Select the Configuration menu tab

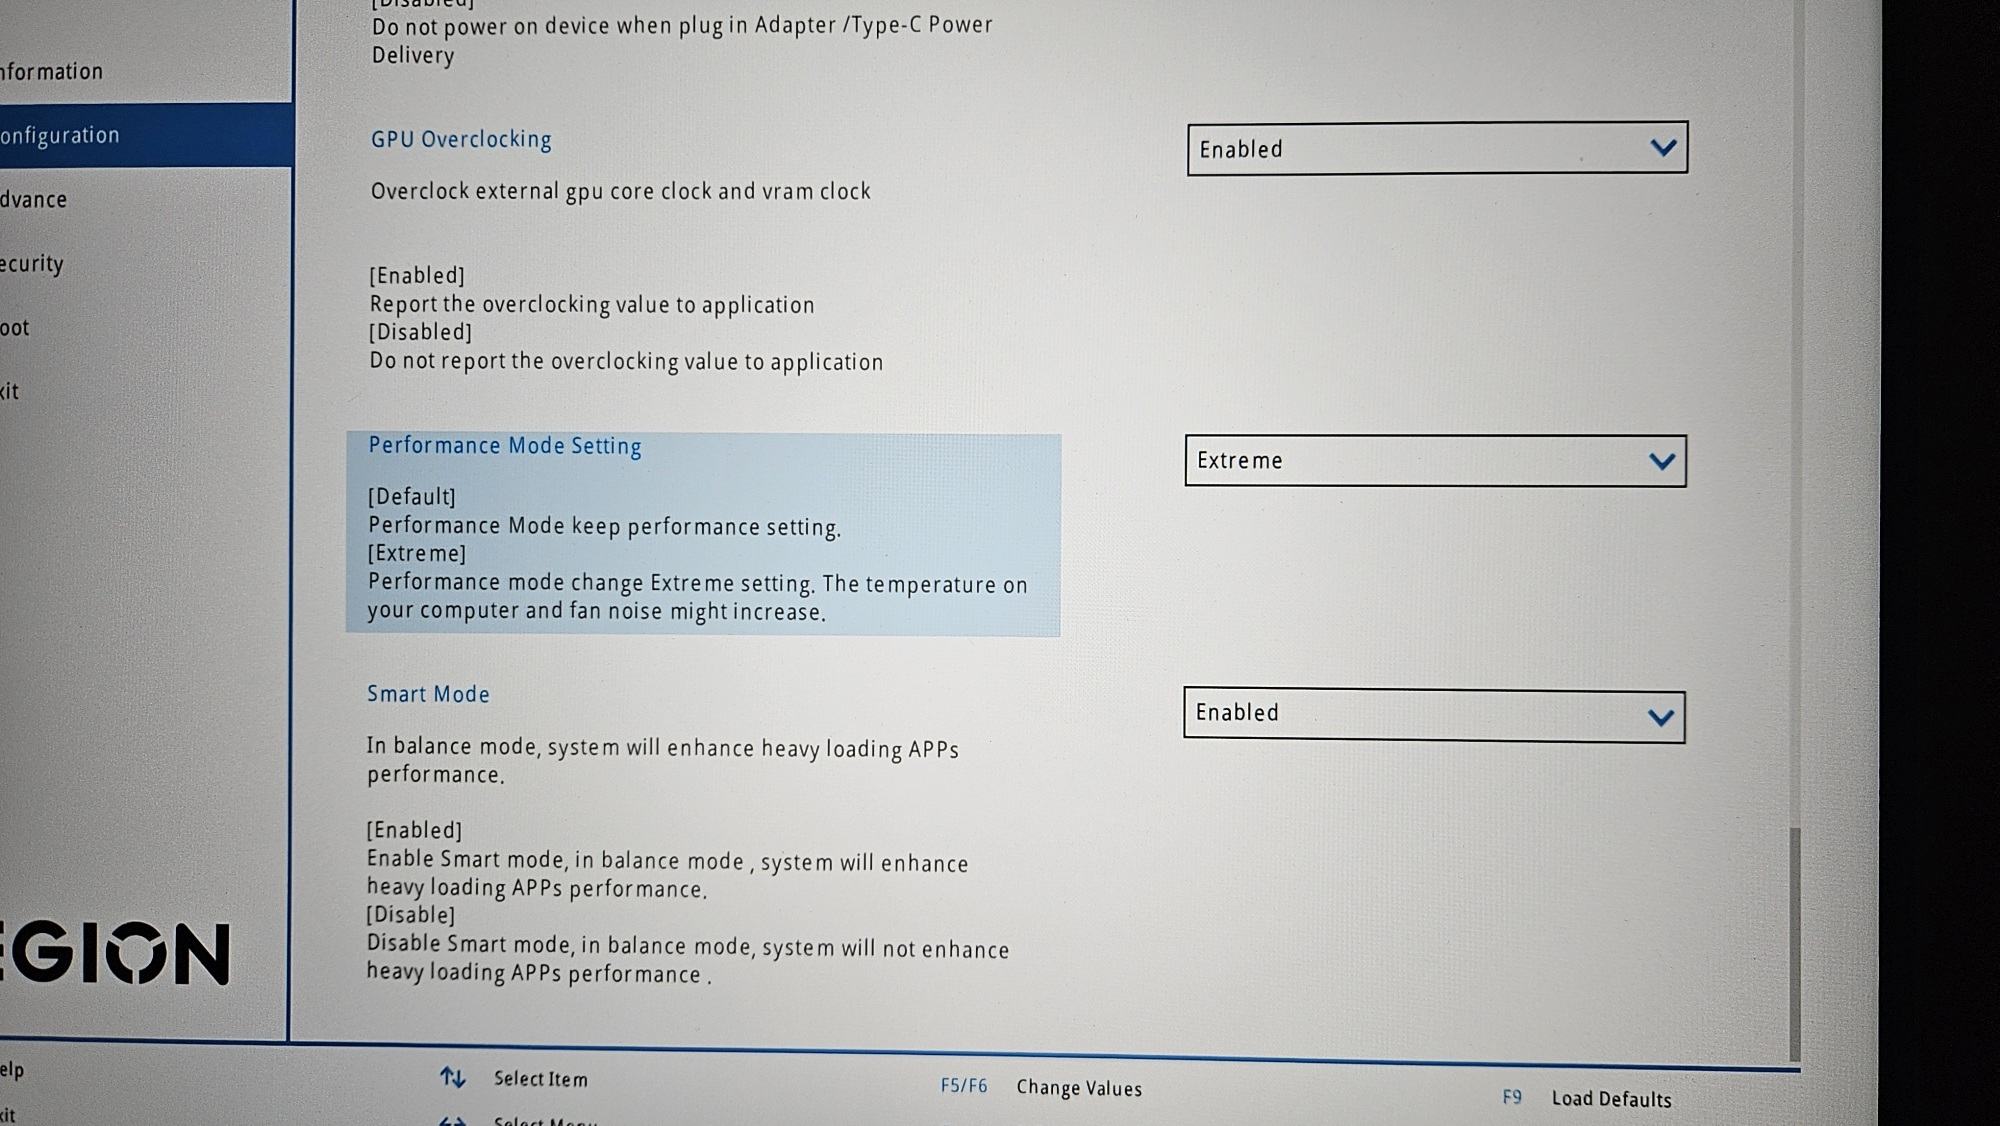(60, 135)
